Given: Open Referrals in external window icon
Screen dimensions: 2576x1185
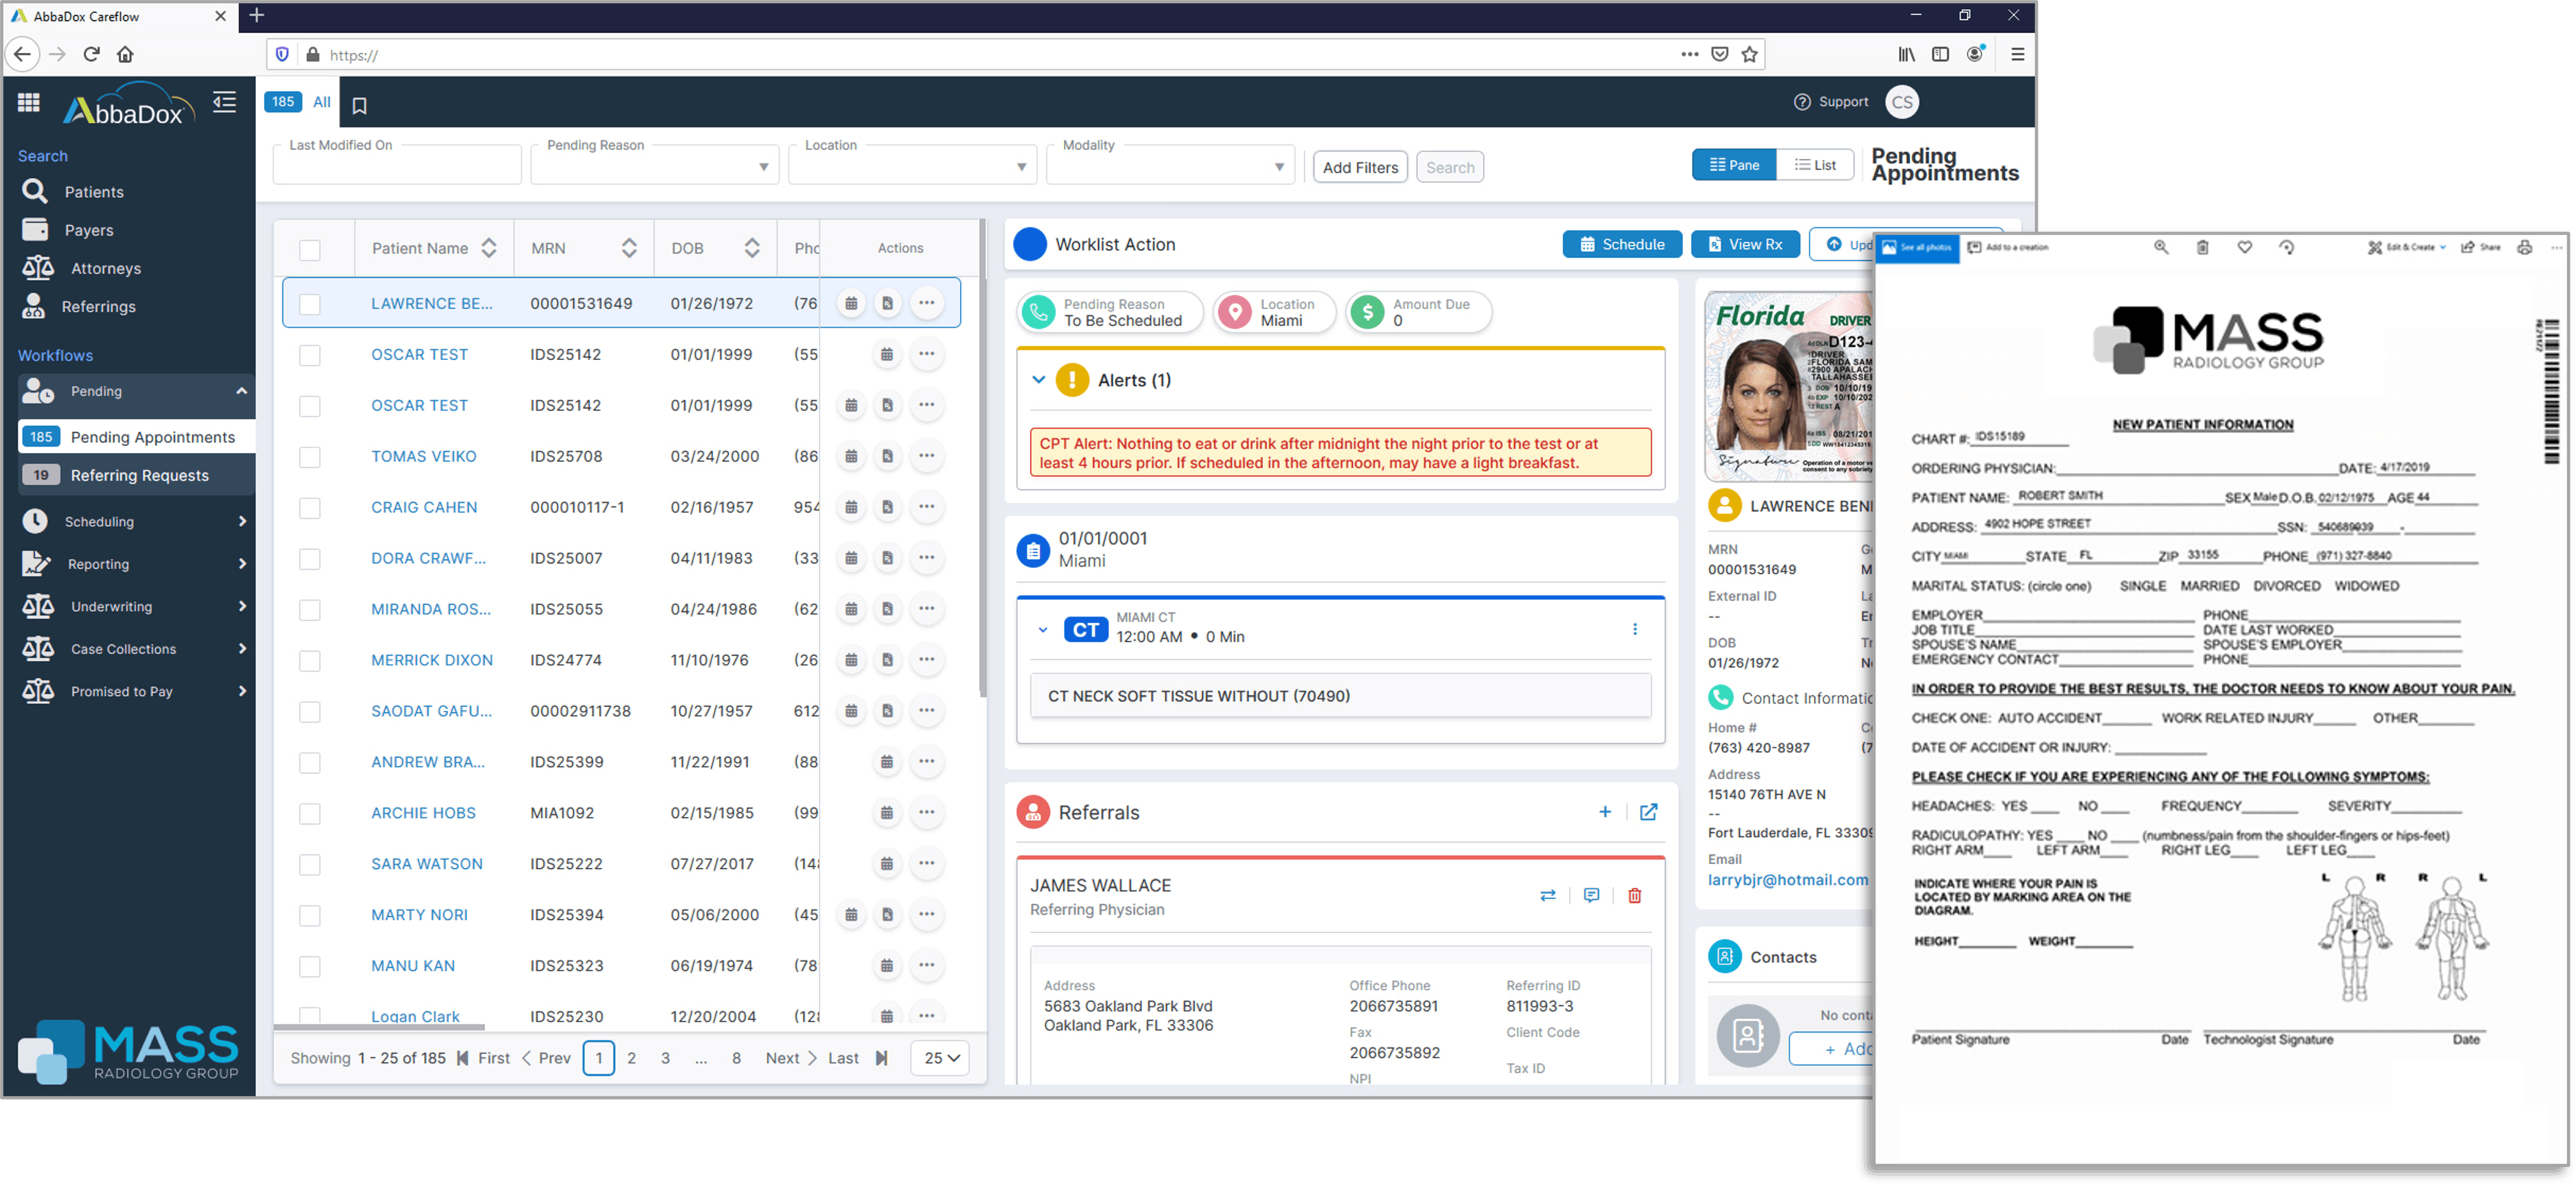Looking at the screenshot, I should point(1648,812).
